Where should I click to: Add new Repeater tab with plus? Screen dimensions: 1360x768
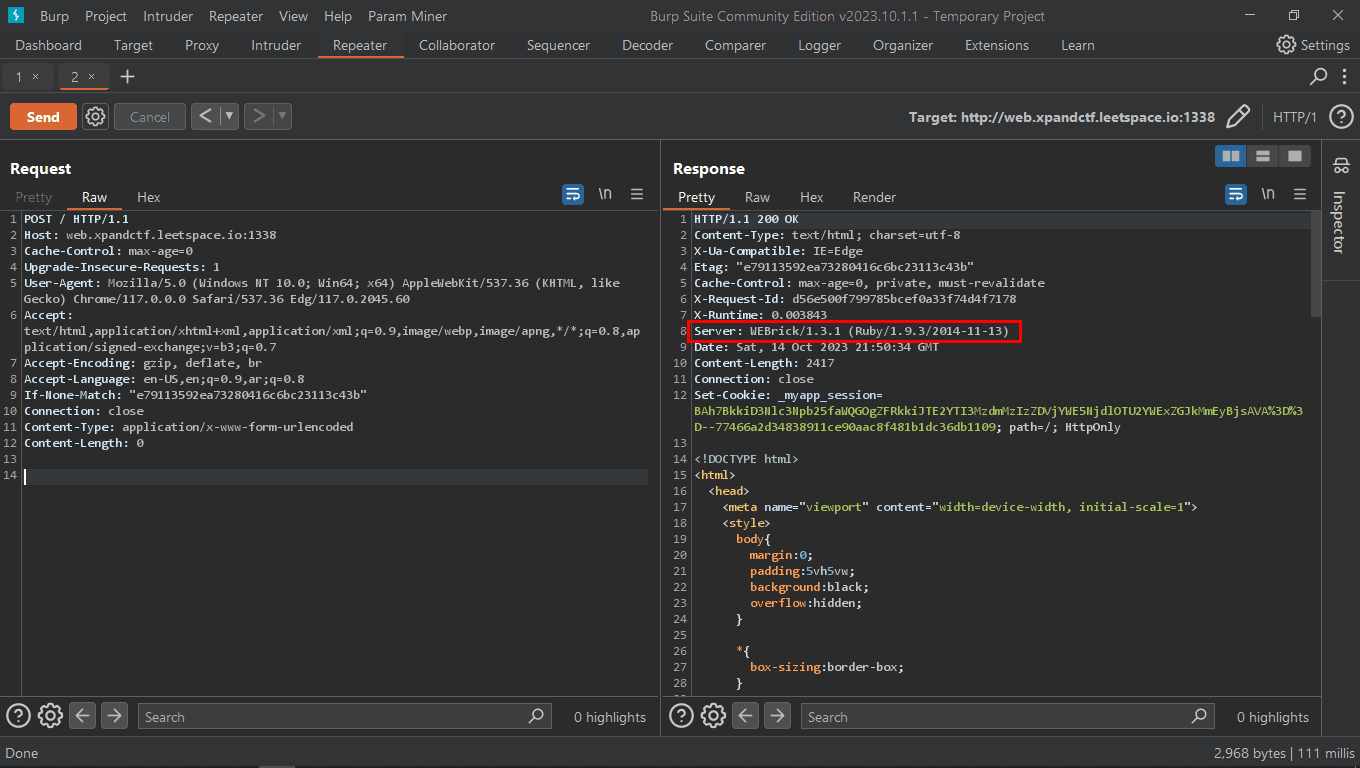tap(127, 76)
